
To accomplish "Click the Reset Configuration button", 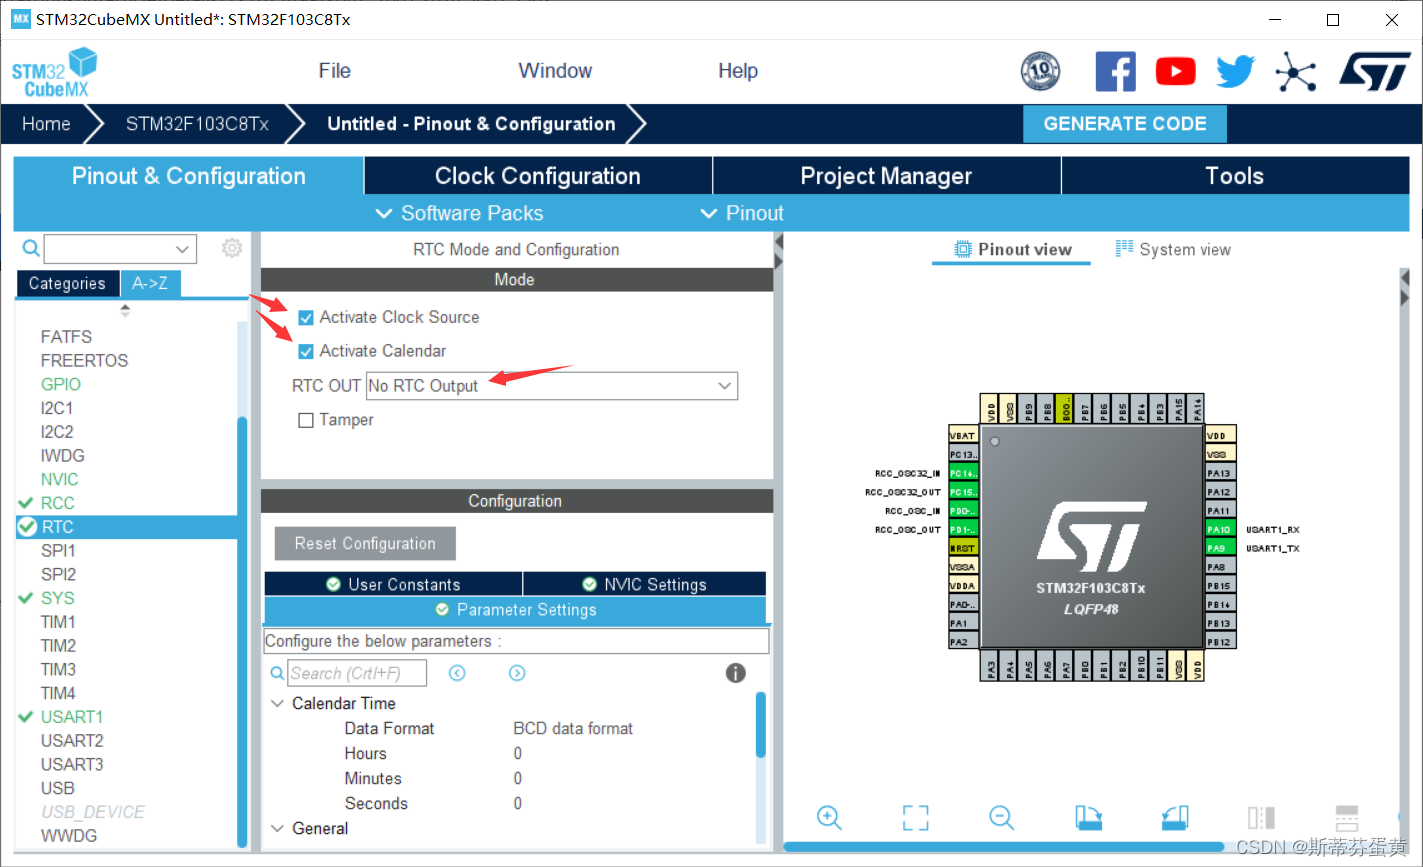I will [365, 544].
